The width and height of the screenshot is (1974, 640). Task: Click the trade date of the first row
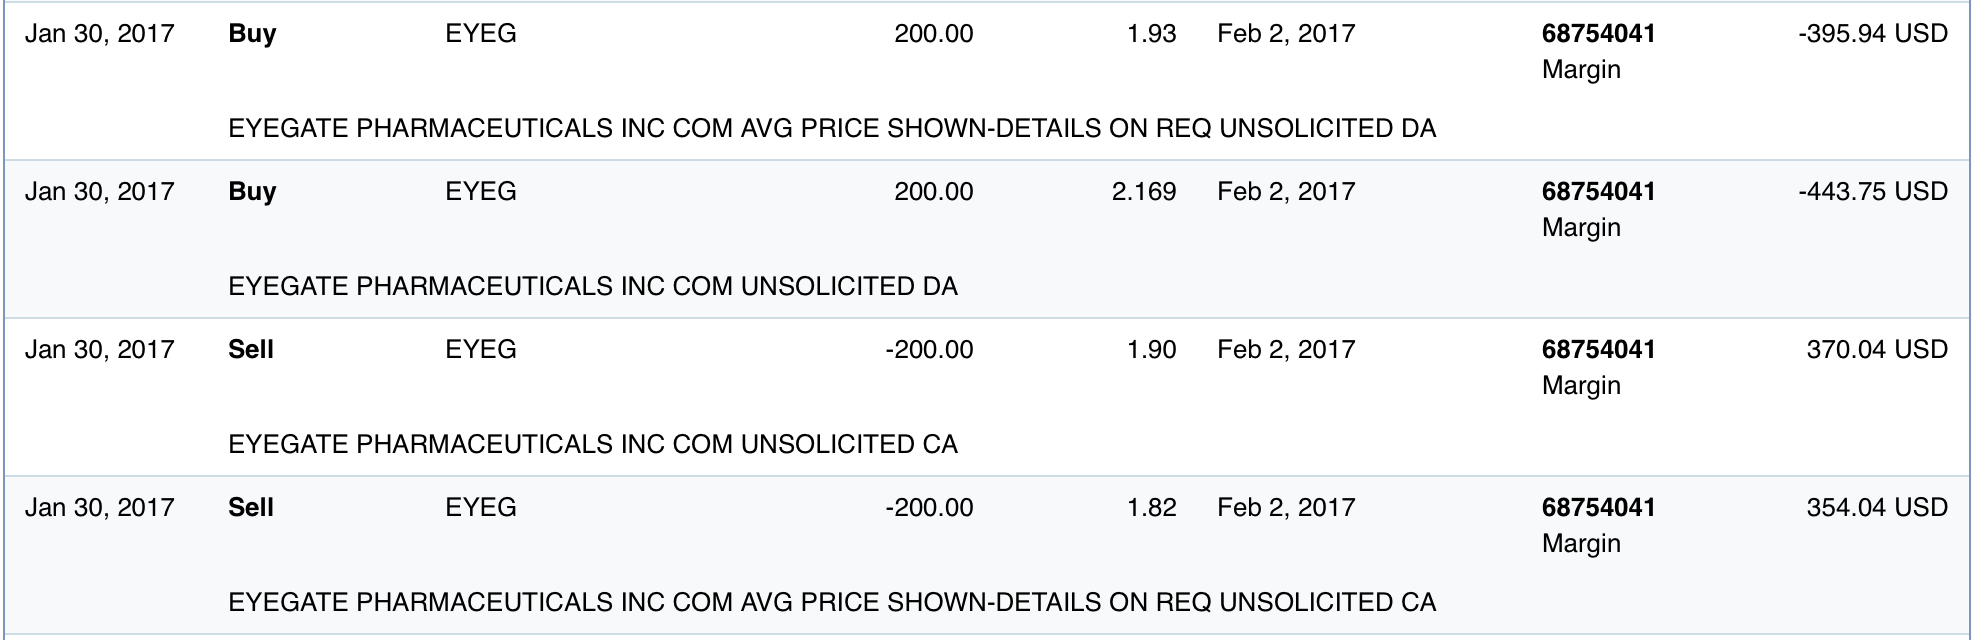tap(99, 34)
